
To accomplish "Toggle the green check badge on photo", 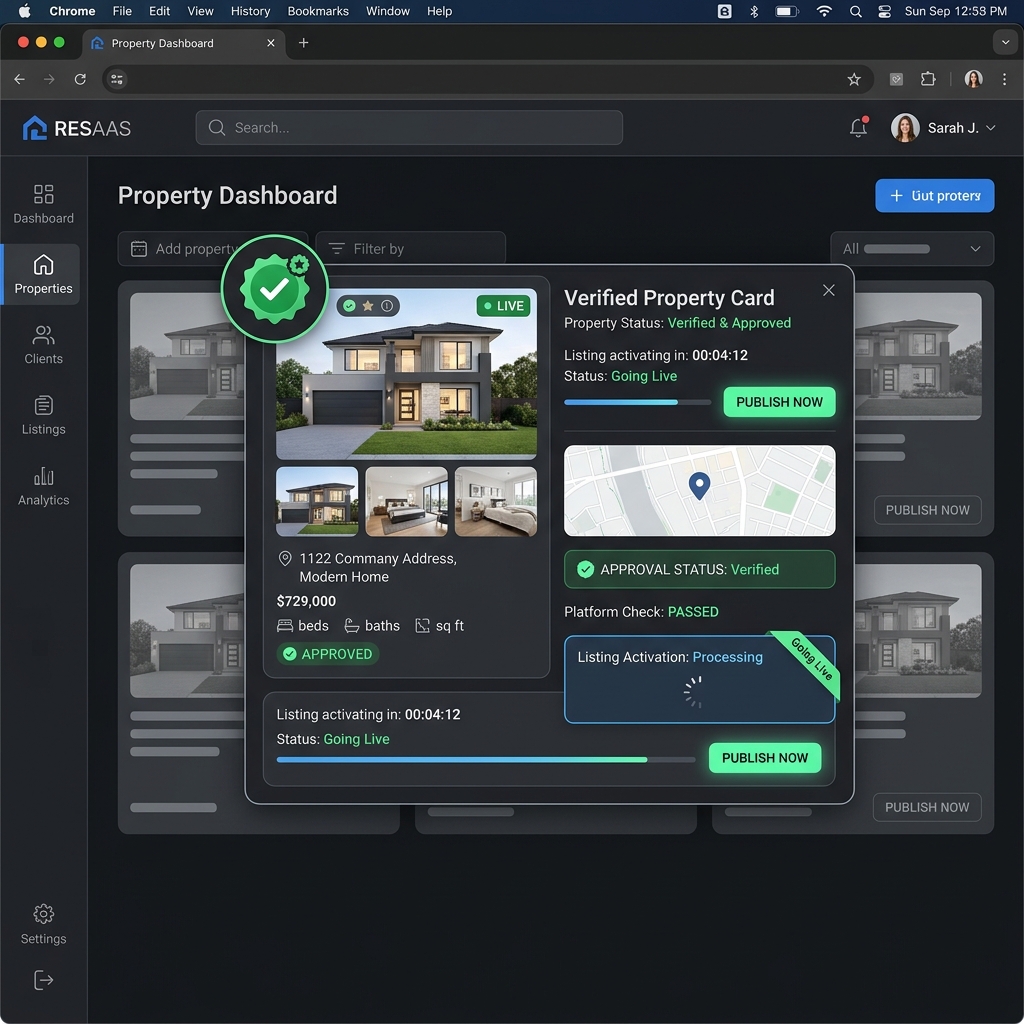I will [x=349, y=306].
